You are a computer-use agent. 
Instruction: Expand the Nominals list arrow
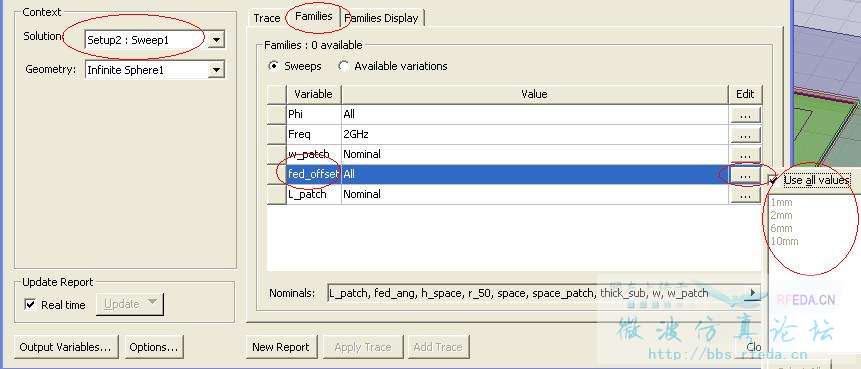[753, 293]
